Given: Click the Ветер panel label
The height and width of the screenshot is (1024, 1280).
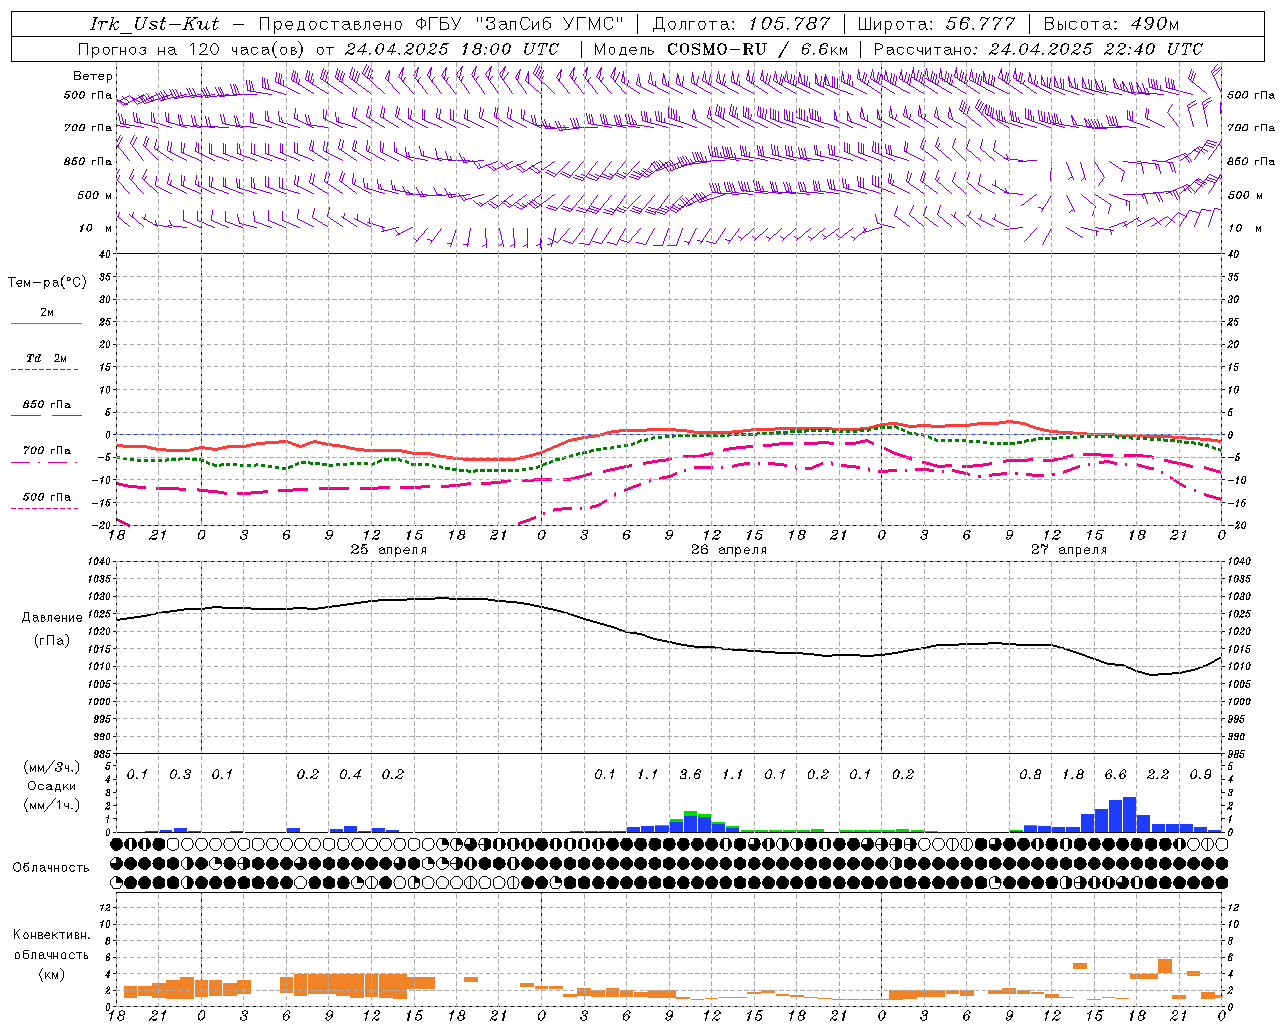Looking at the screenshot, I should (92, 75).
